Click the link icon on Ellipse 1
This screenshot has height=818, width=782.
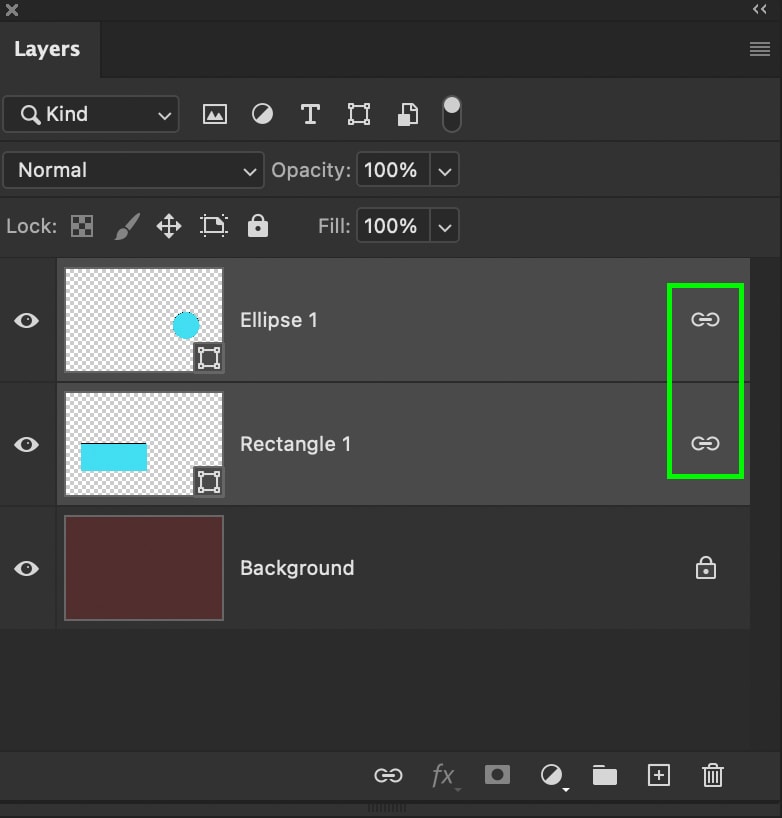[705, 319]
